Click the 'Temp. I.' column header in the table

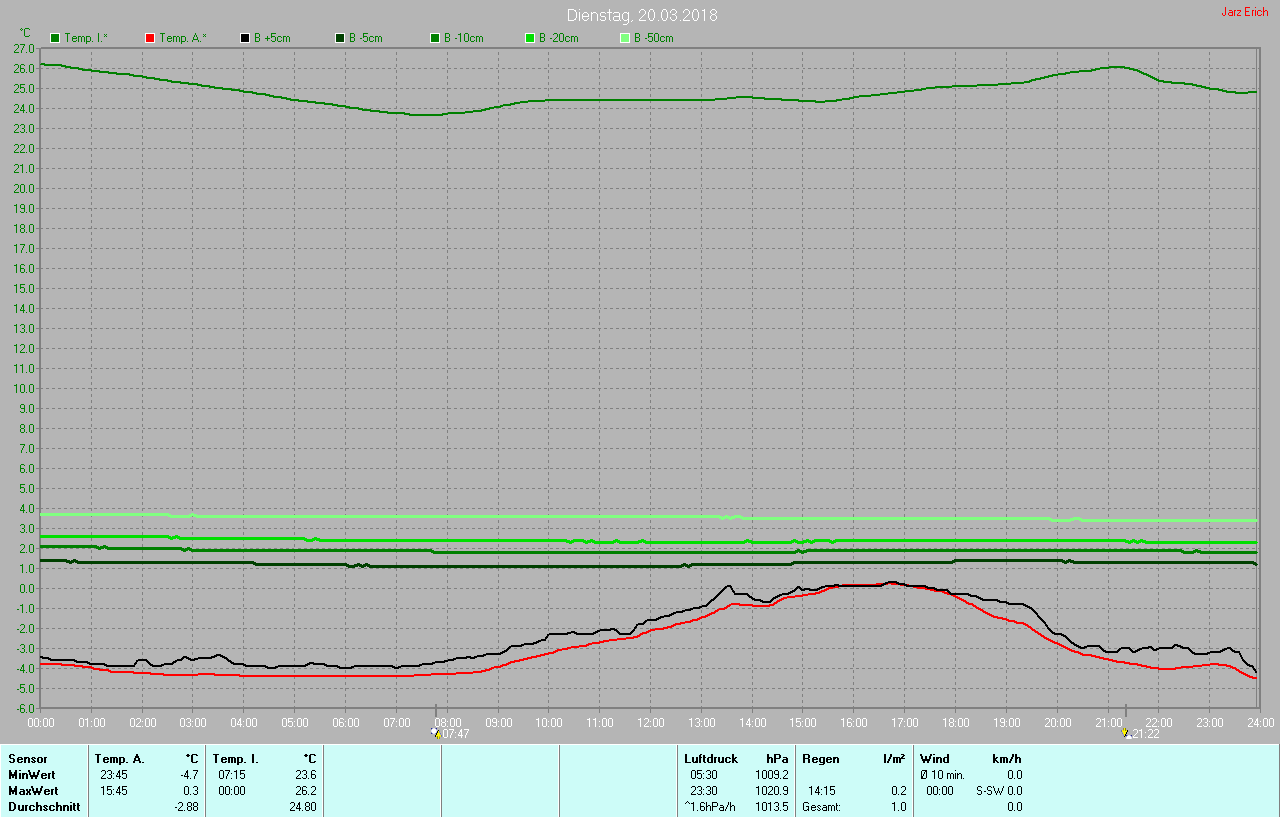click(x=236, y=759)
